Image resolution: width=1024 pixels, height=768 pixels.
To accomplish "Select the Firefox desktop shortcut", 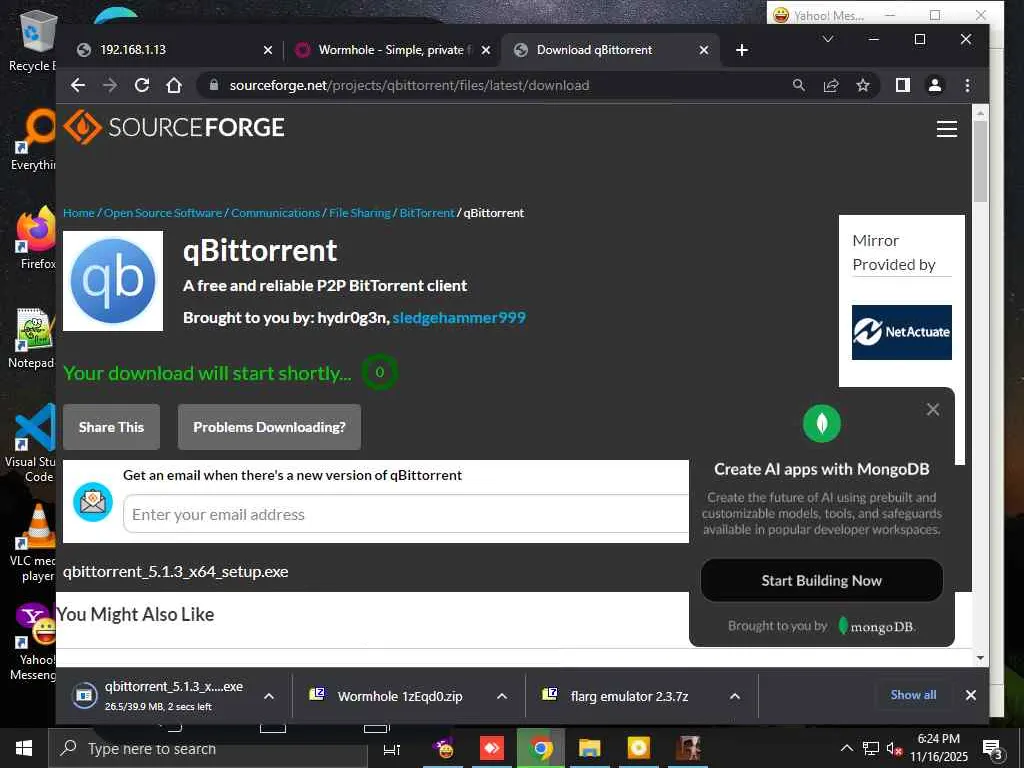I will pyautogui.click(x=36, y=239).
